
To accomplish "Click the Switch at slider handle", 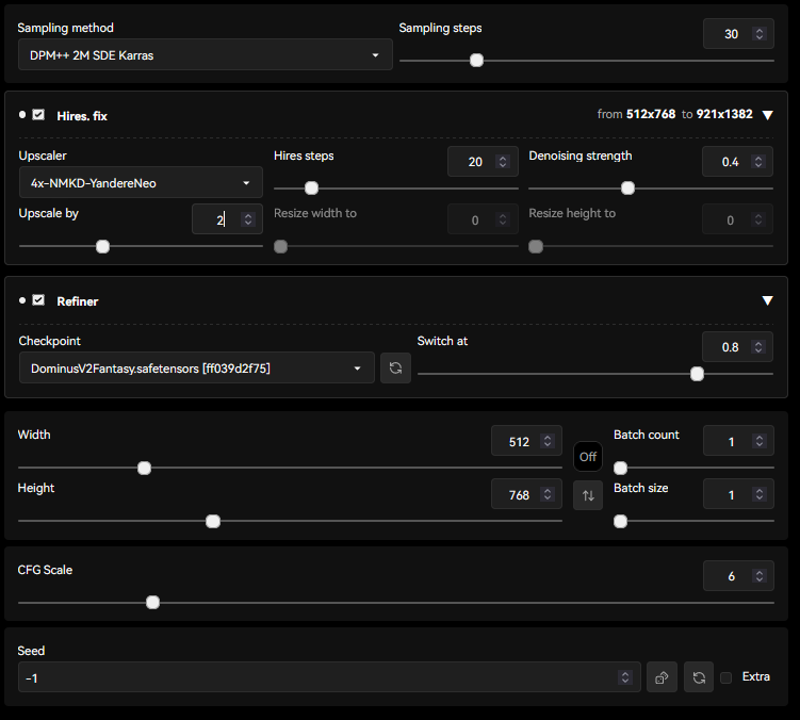I will (697, 374).
